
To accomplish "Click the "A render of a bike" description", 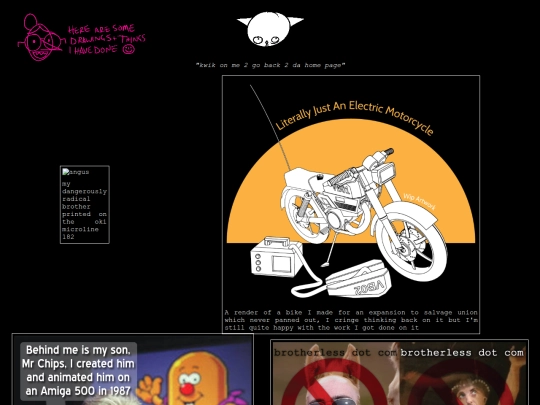I will [x=351, y=320].
